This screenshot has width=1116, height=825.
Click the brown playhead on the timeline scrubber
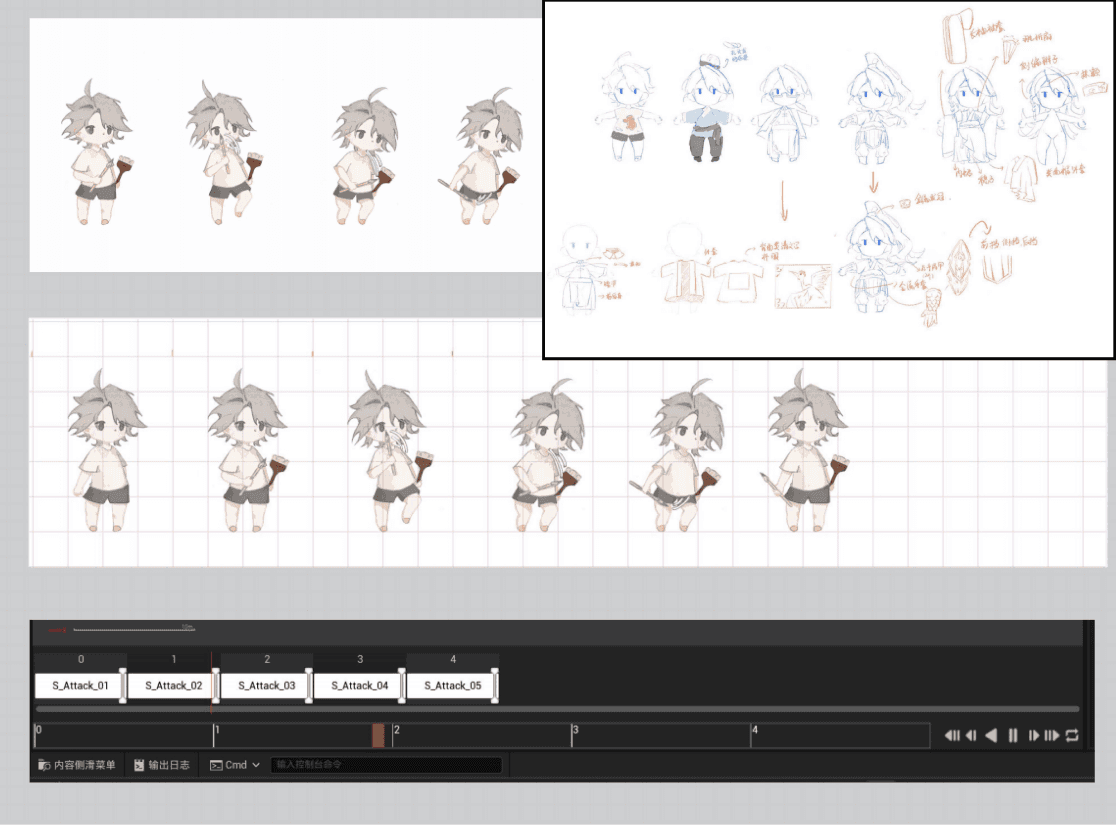pos(378,735)
